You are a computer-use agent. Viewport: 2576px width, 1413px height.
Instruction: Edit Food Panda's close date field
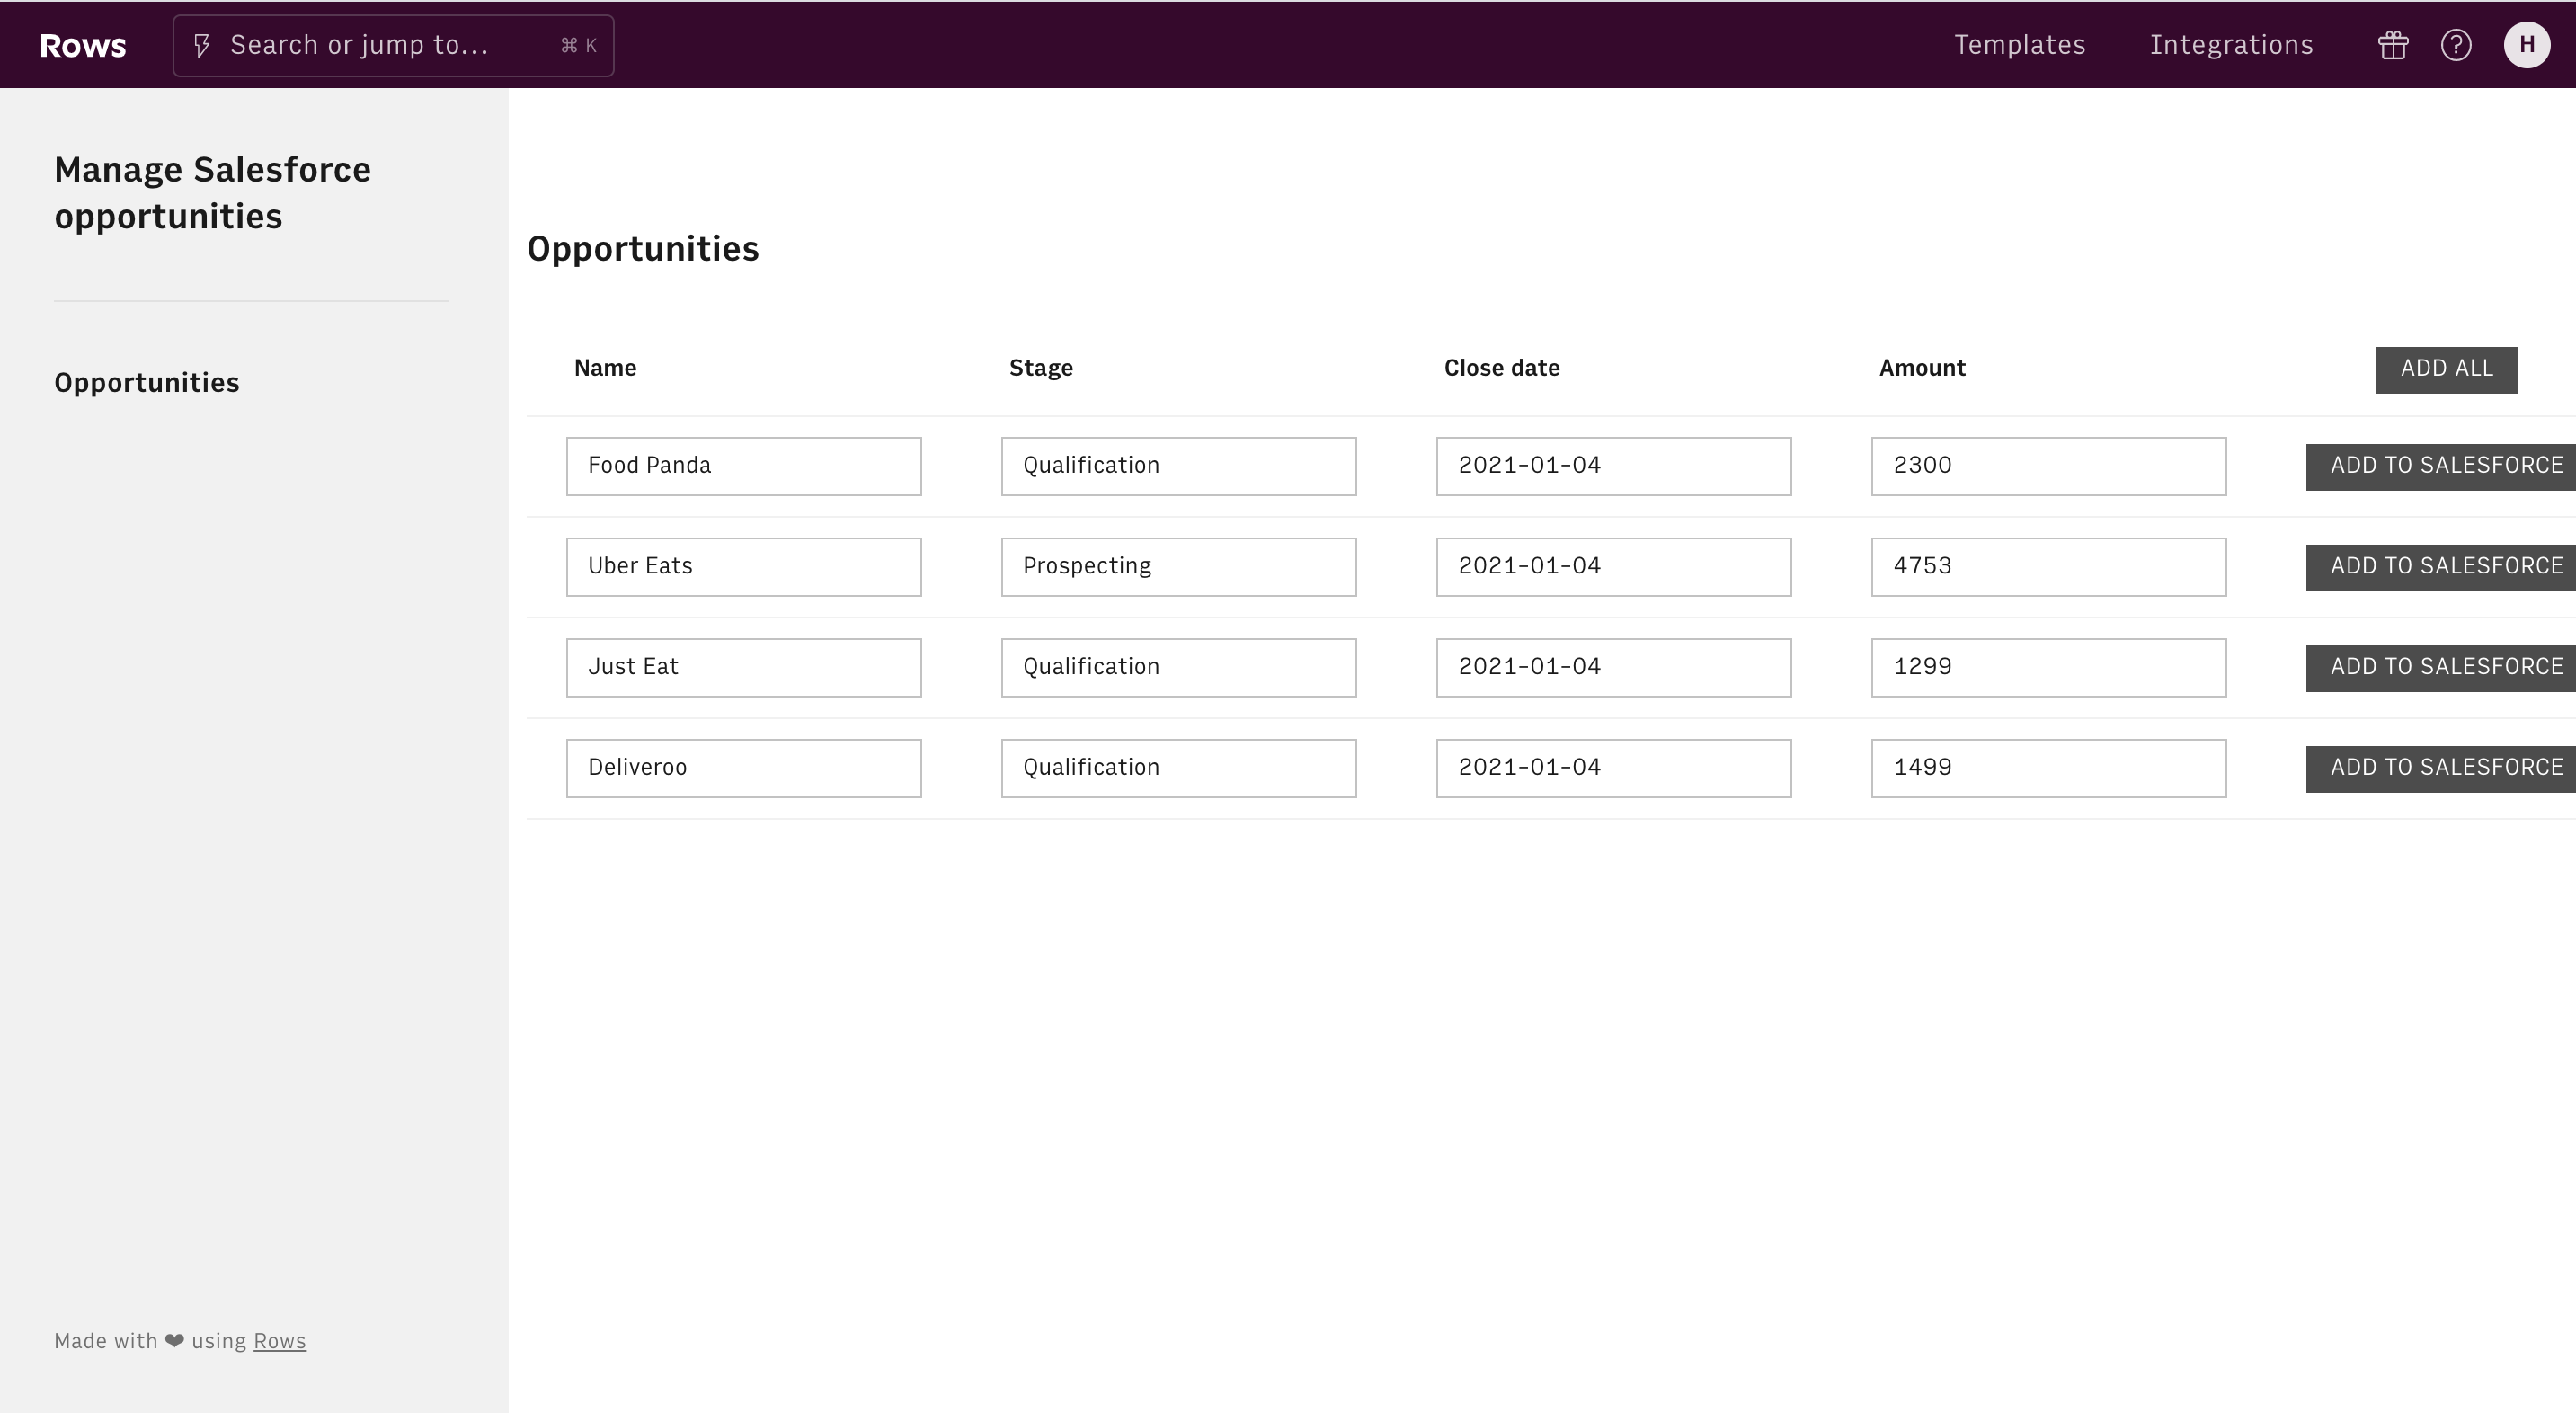click(x=1613, y=466)
